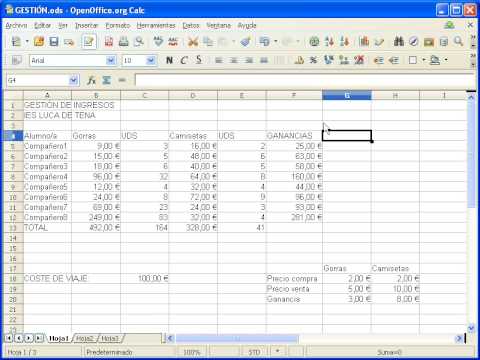This screenshot has width=480, height=360.
Task: Open the Insertar menu
Action: 87,25
